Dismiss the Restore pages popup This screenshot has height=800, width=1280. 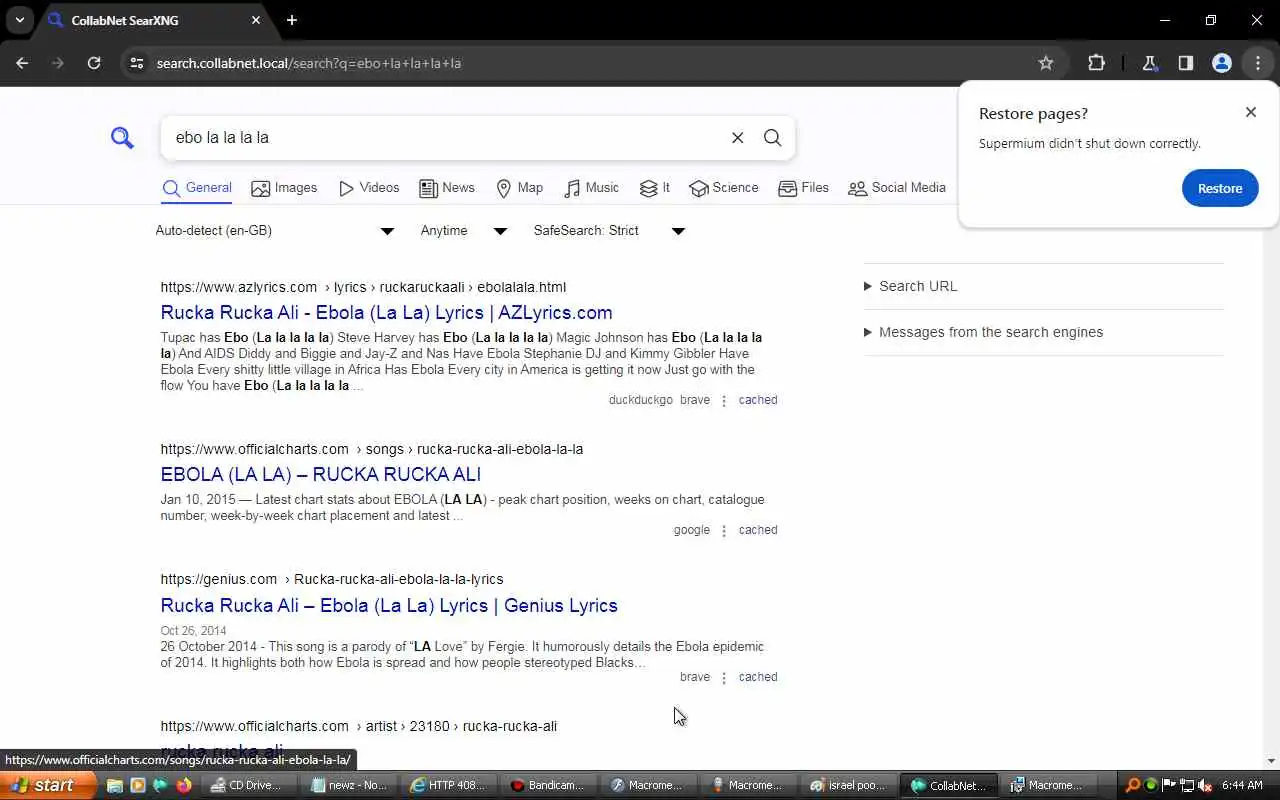1251,112
